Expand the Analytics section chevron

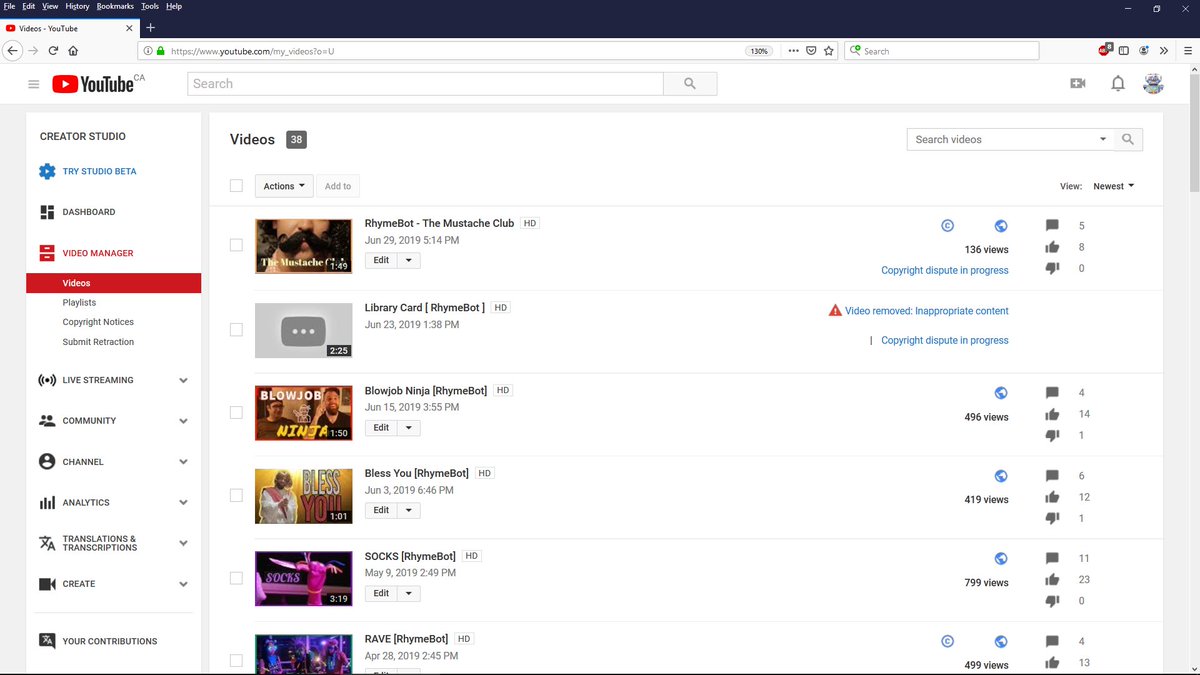183,503
